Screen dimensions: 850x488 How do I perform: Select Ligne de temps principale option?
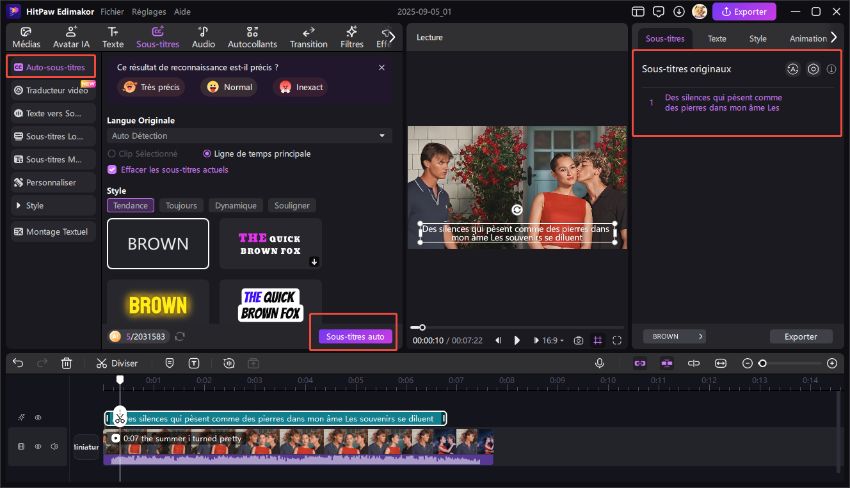tap(207, 154)
